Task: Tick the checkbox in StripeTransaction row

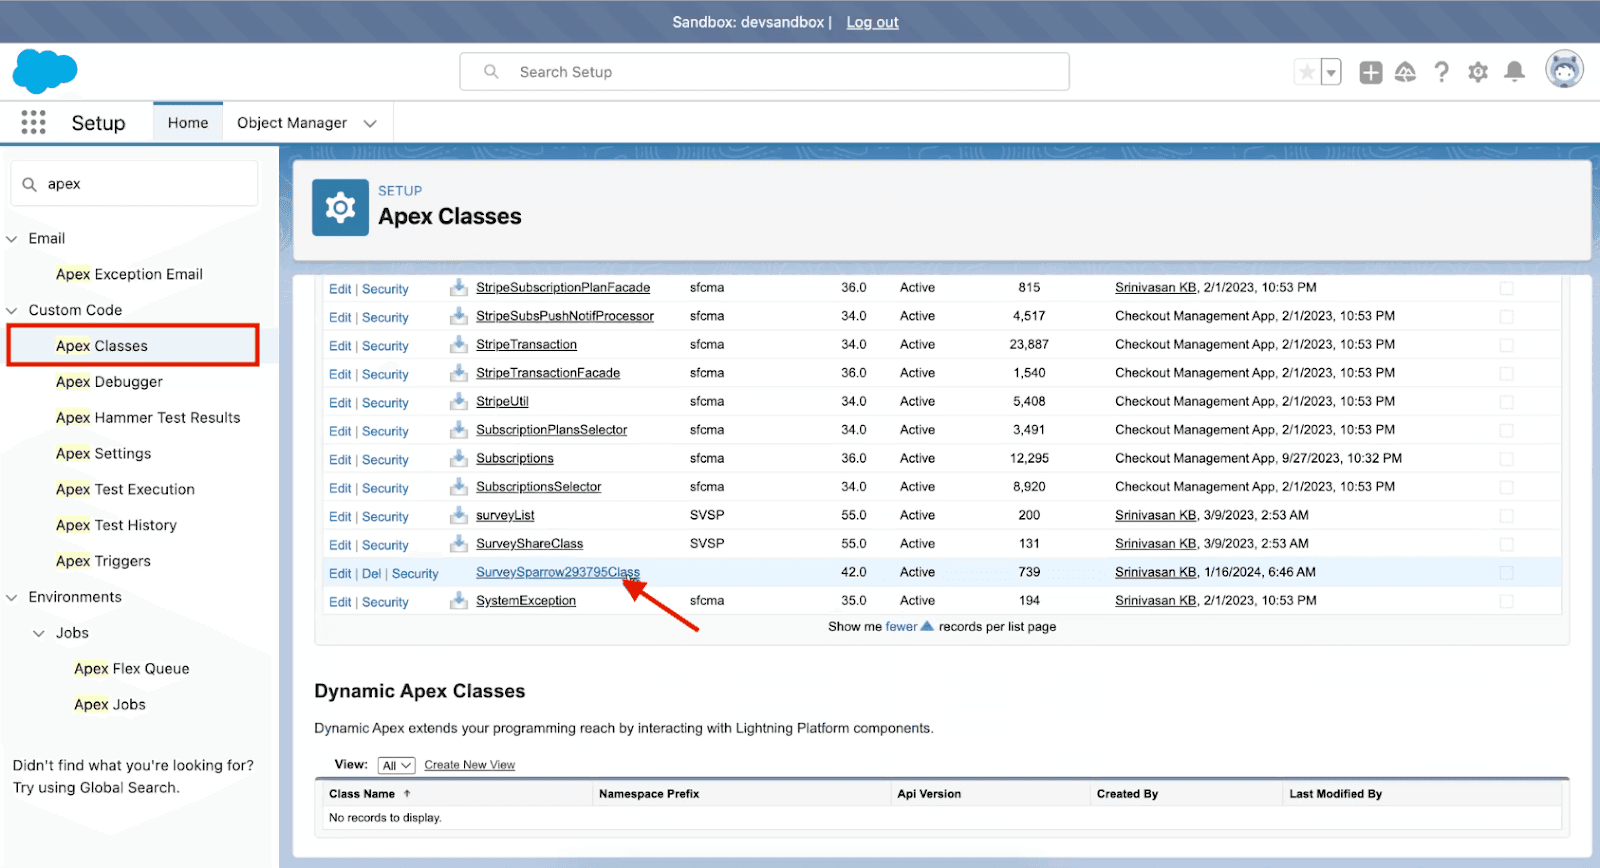Action: (x=1506, y=345)
